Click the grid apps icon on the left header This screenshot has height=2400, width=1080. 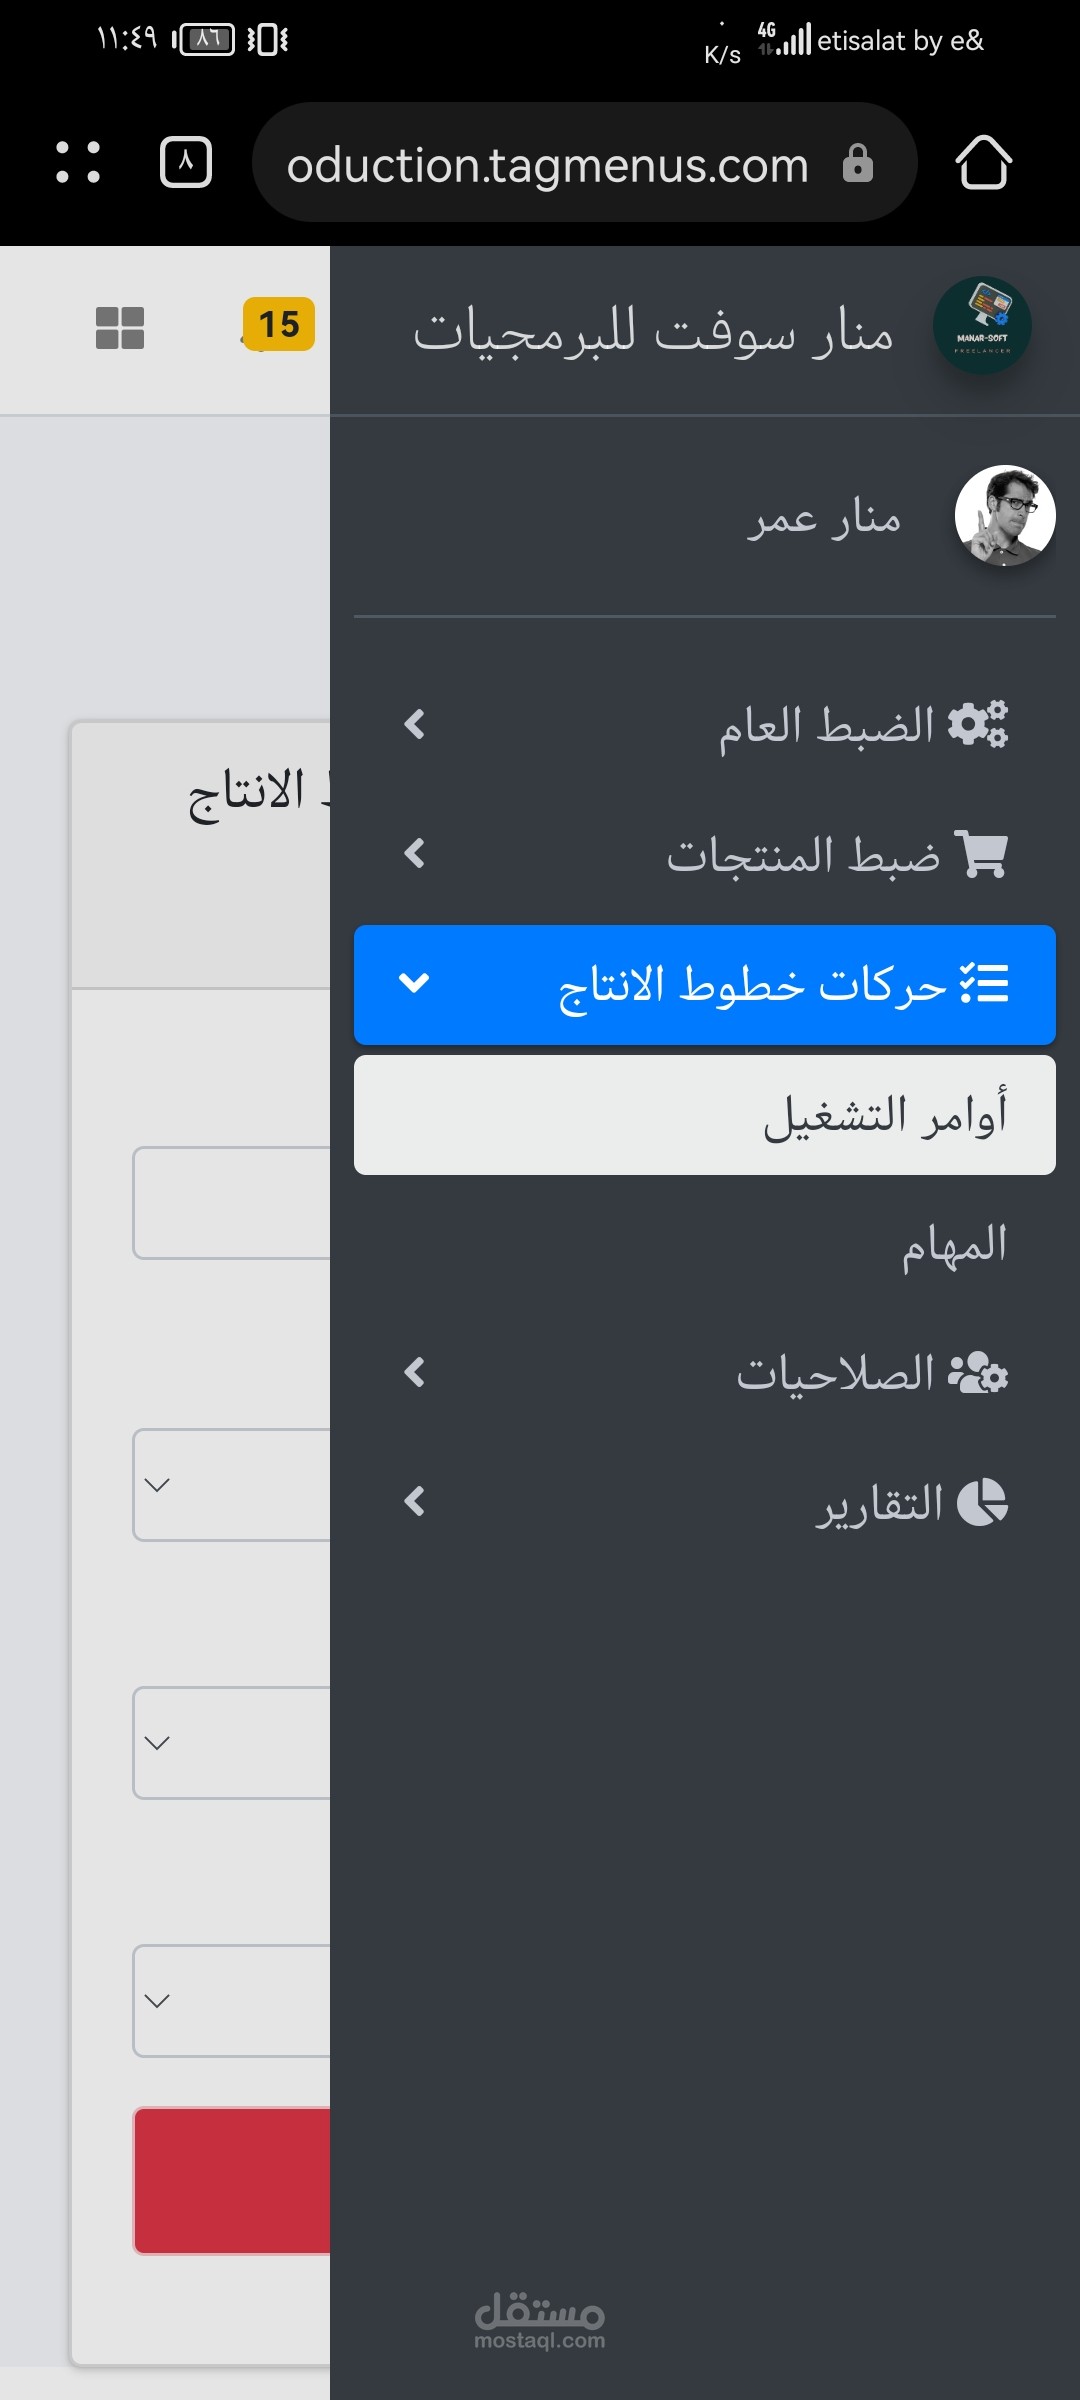click(119, 328)
